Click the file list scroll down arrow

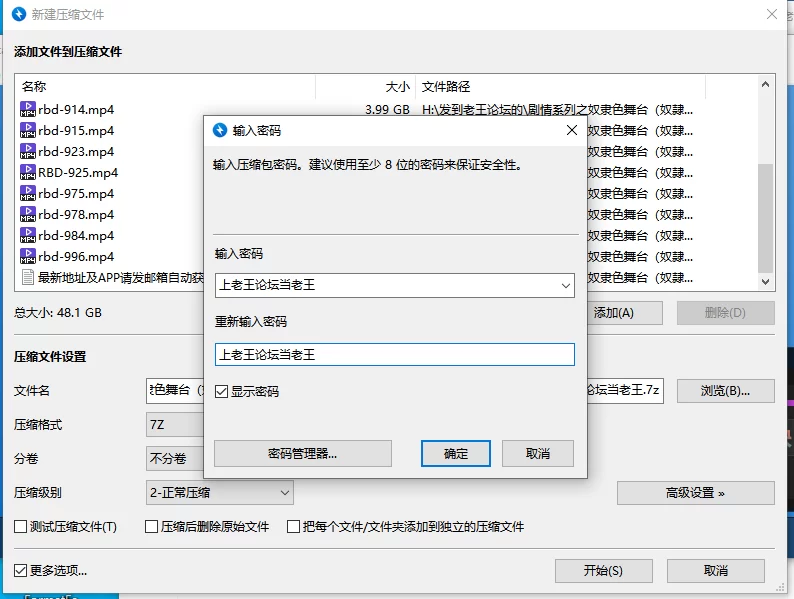tap(765, 282)
